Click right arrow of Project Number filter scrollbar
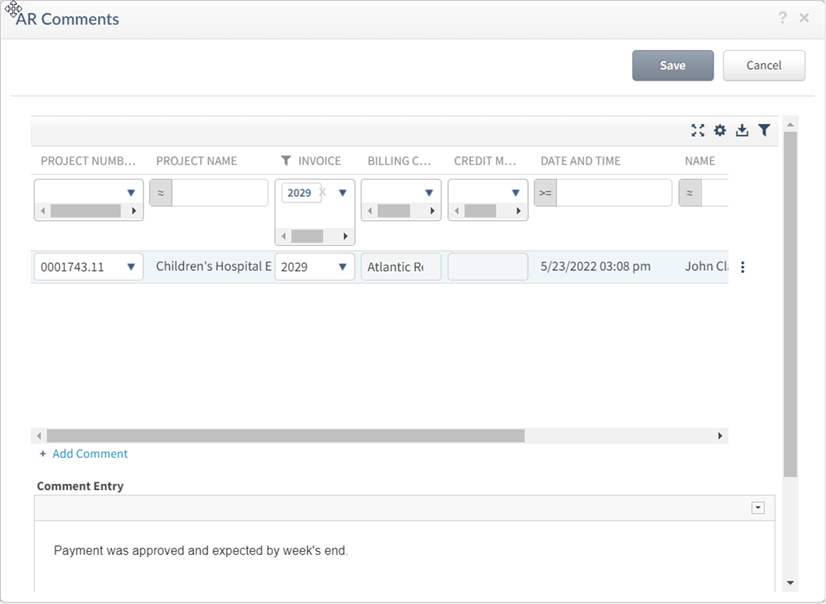This screenshot has height=604, width=826. [134, 211]
